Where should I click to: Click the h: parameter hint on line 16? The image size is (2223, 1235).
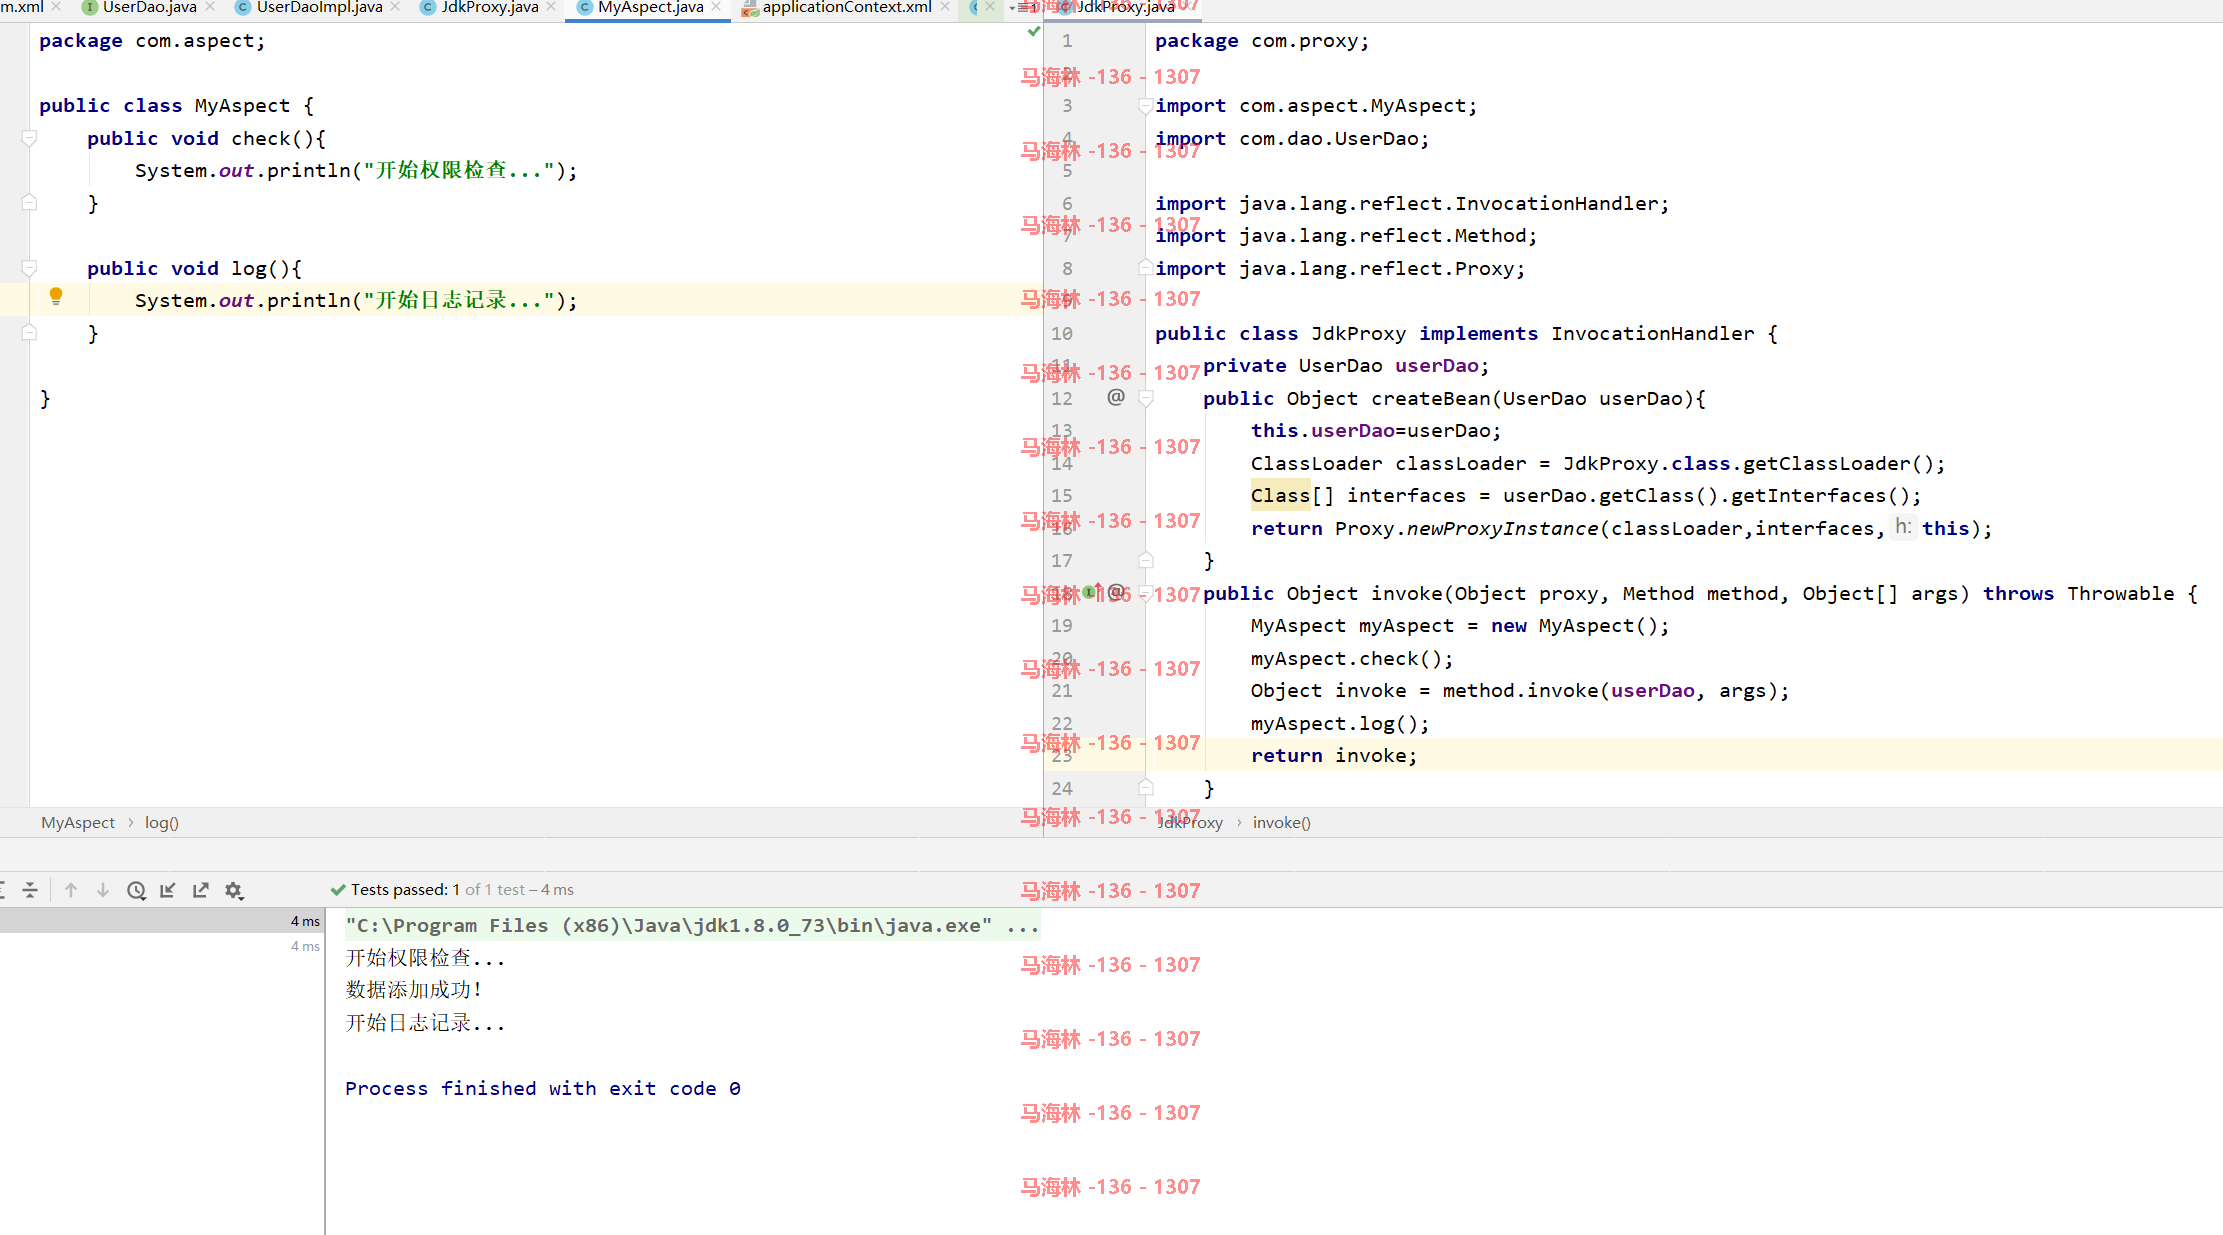pyautogui.click(x=1903, y=527)
